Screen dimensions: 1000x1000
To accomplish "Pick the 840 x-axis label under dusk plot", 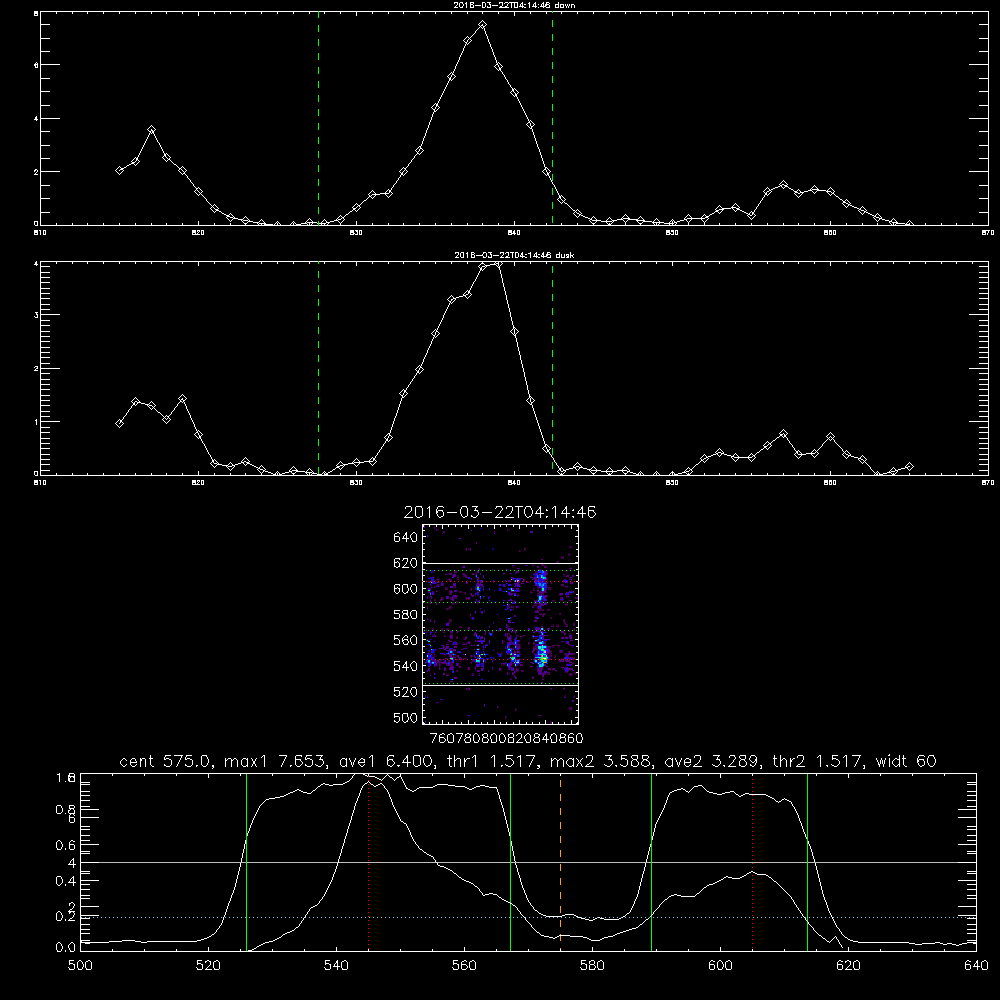I will tap(514, 483).
